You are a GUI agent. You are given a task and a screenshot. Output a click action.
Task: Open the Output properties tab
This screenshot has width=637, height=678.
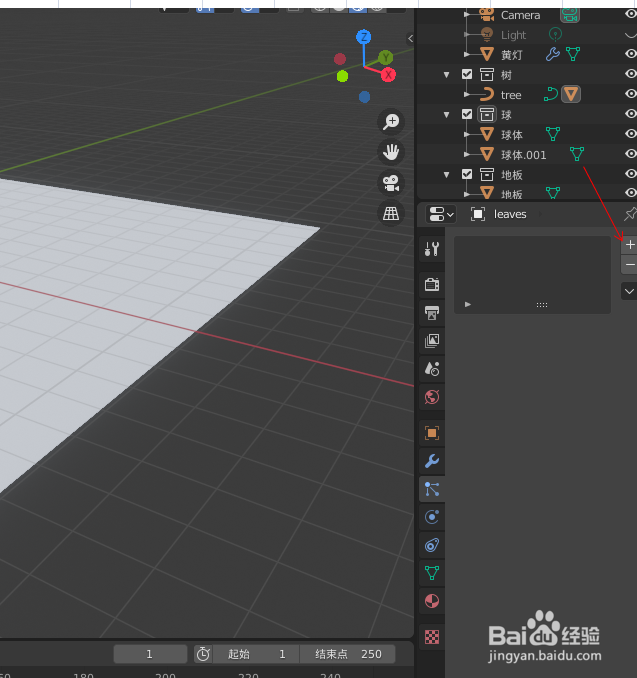(432, 313)
